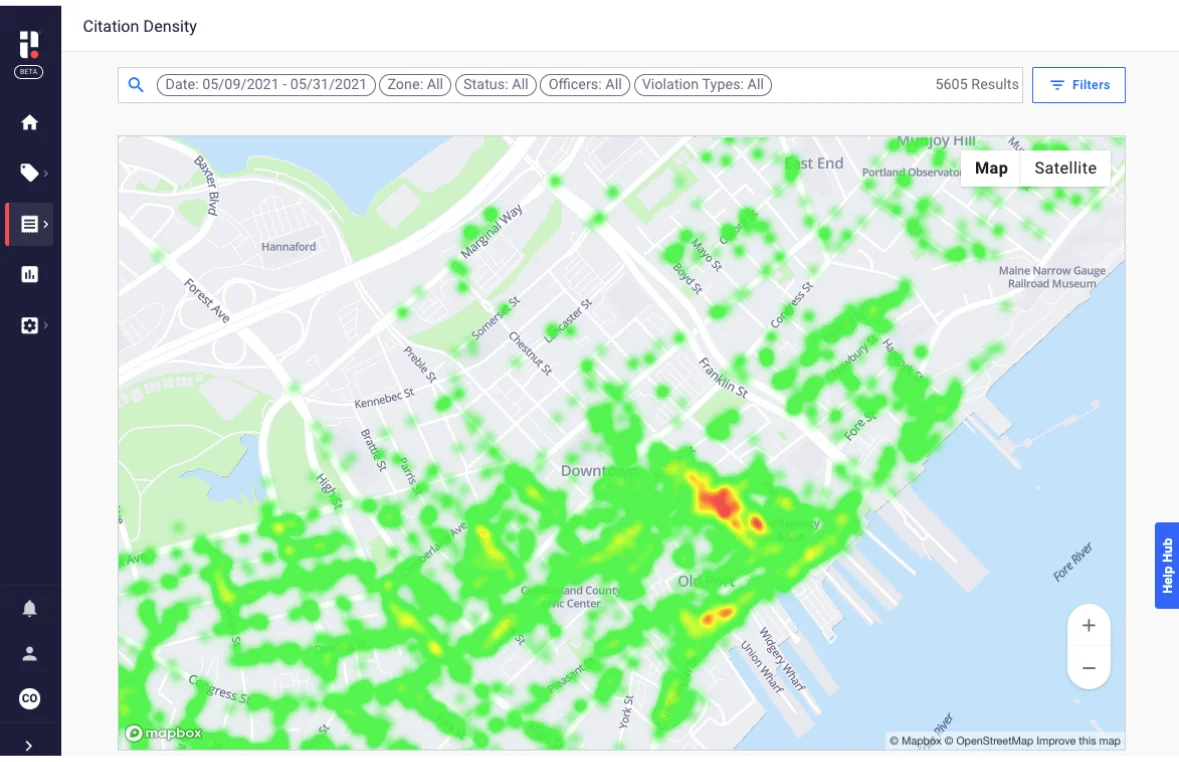Switch to Map view
The height and width of the screenshot is (762, 1179).
(990, 168)
